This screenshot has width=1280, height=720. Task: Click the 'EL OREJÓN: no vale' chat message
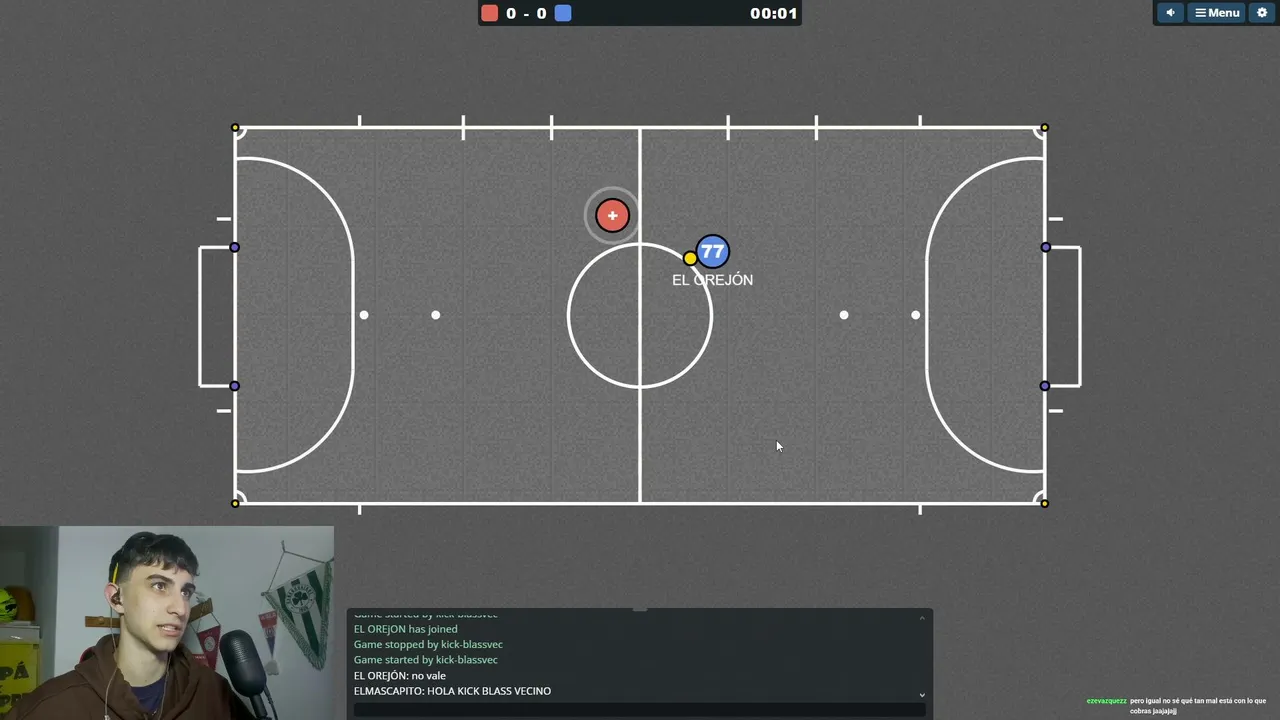pyautogui.click(x=400, y=675)
